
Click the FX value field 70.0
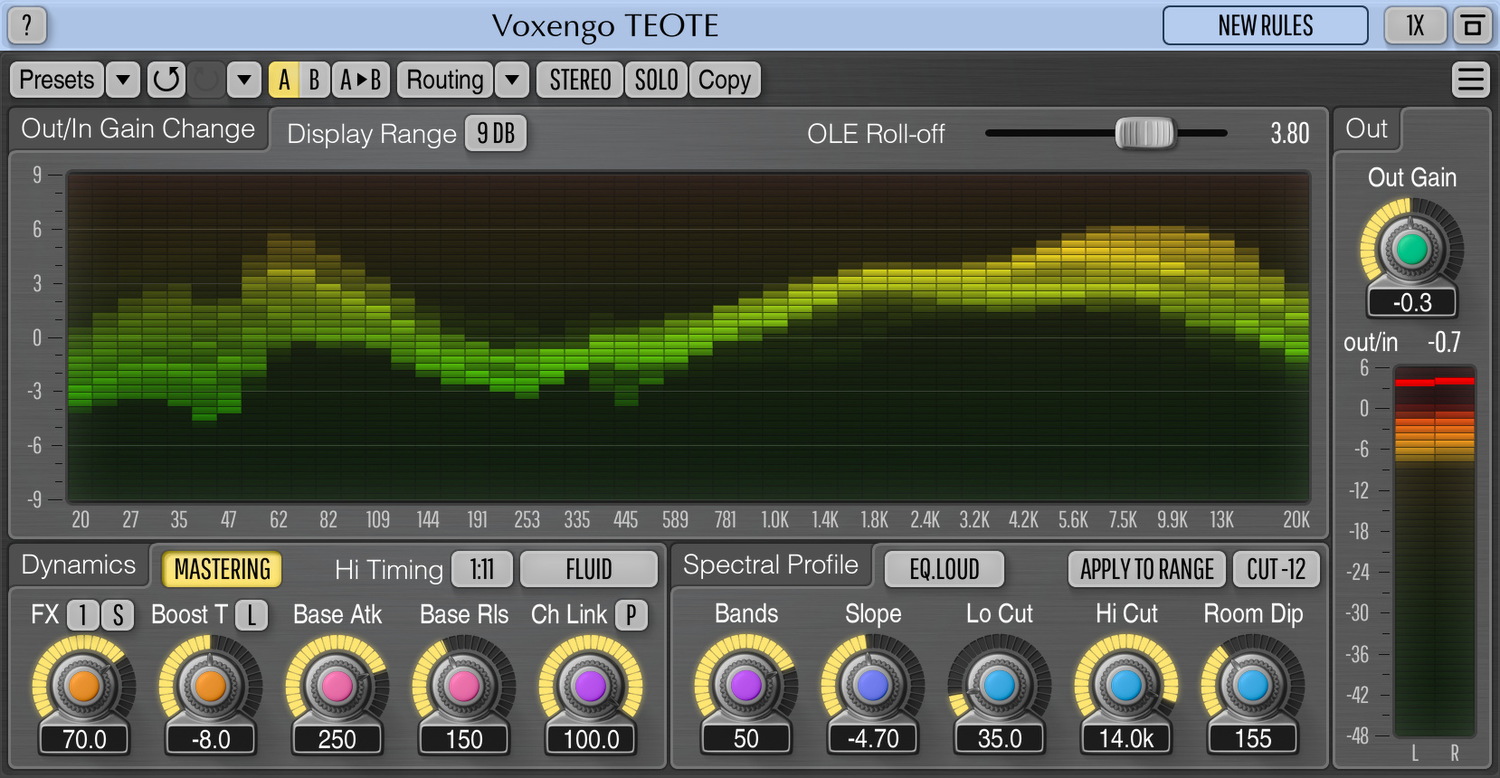coord(83,740)
